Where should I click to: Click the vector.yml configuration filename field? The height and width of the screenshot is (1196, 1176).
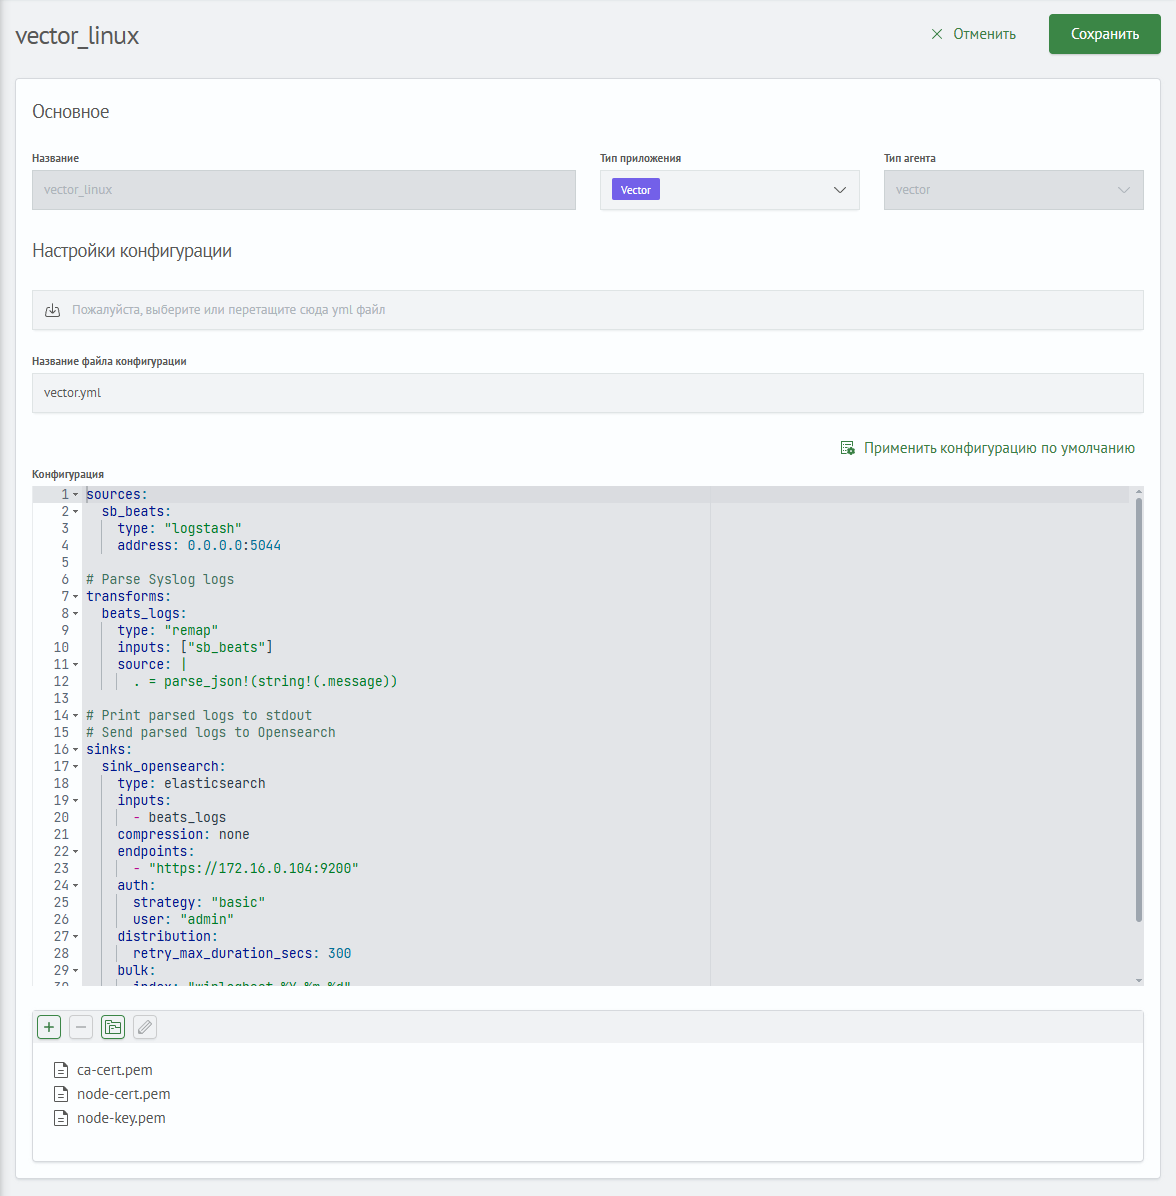click(x=587, y=393)
